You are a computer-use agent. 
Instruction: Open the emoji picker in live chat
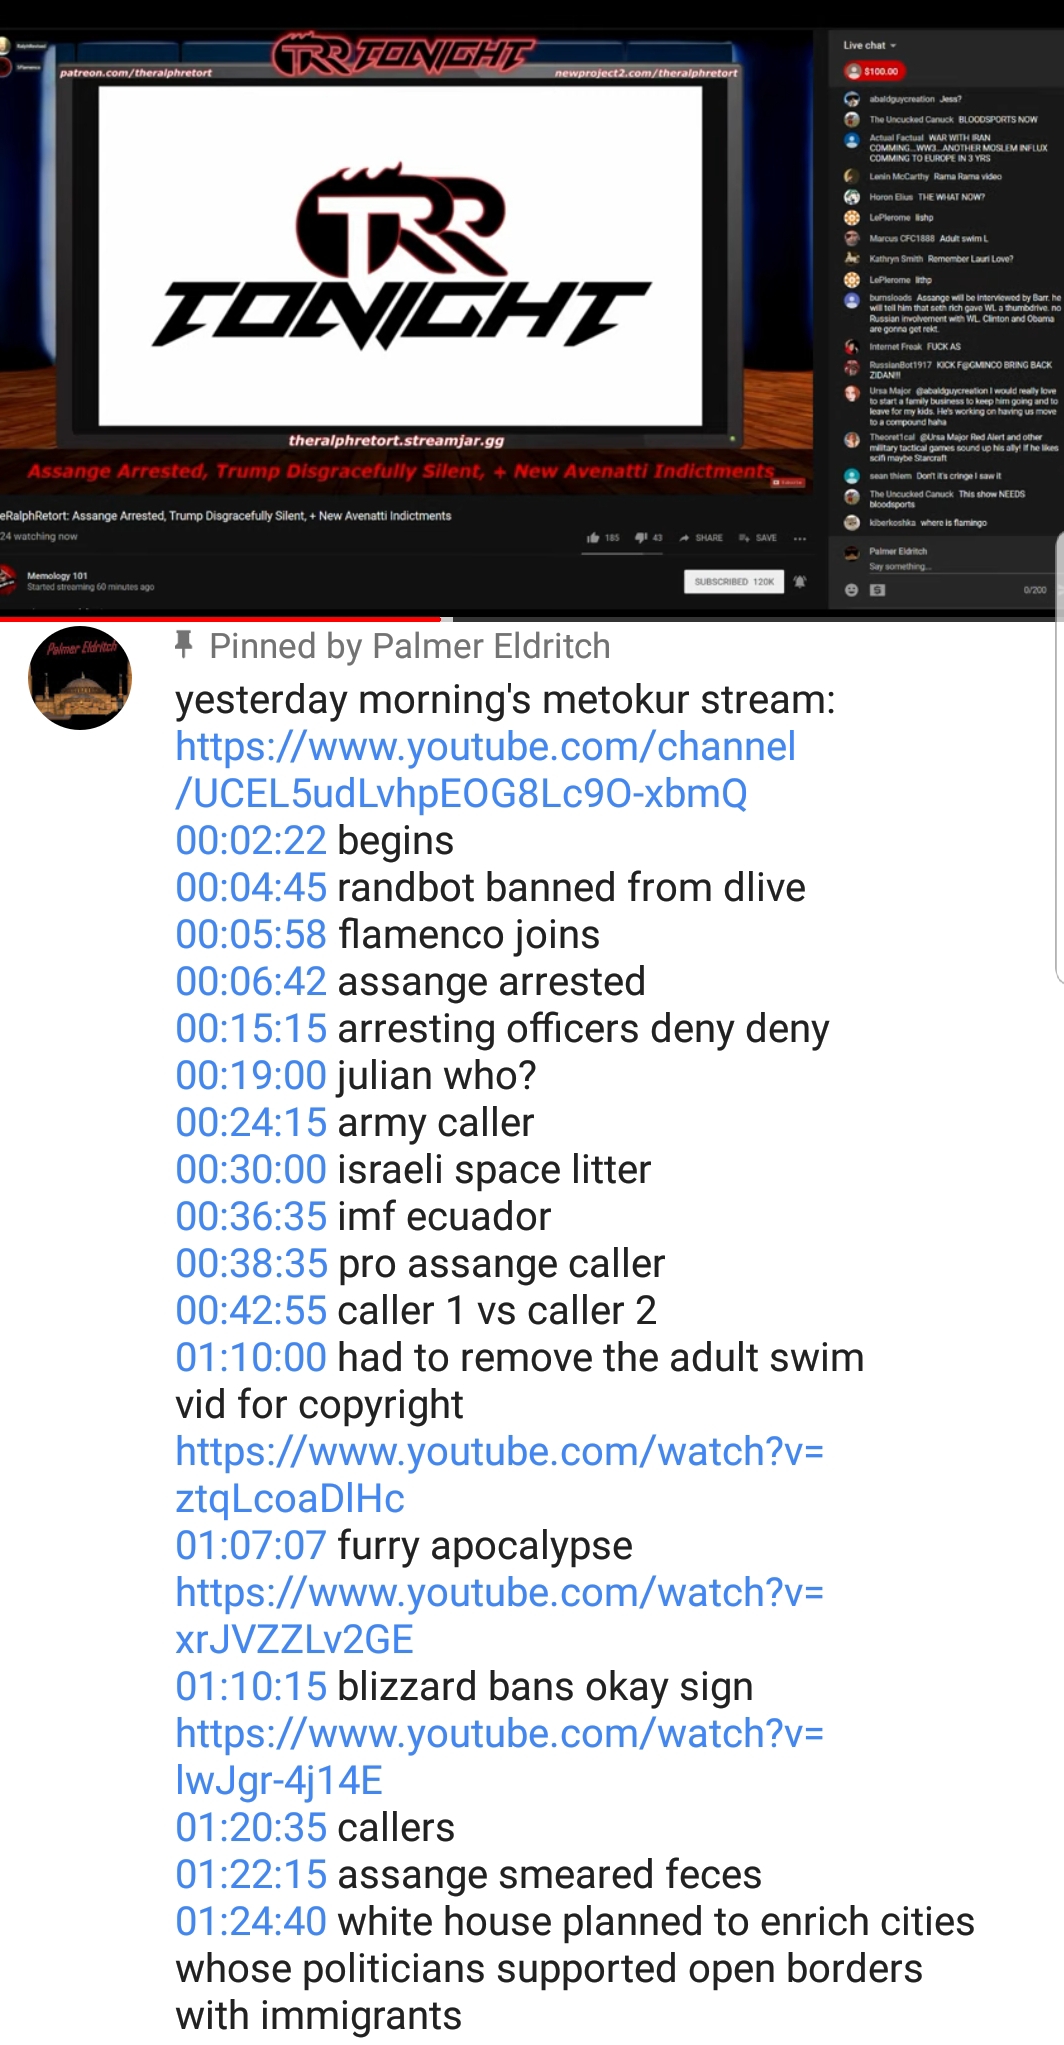click(x=851, y=590)
